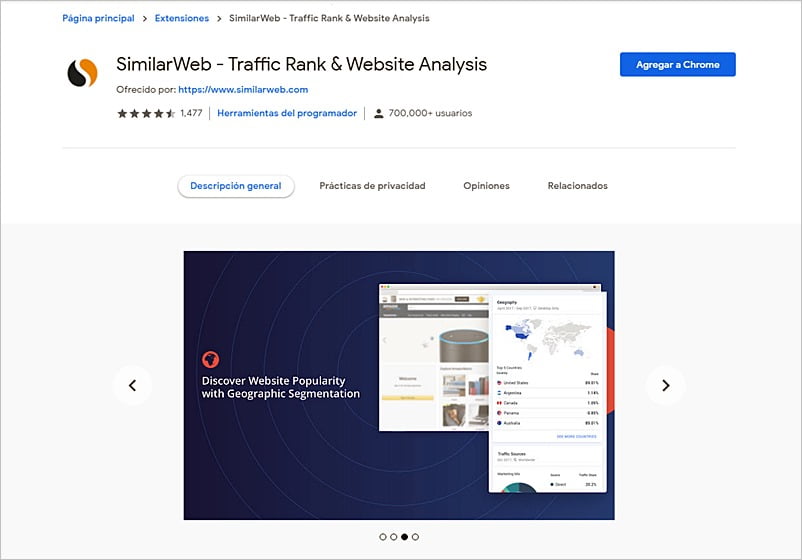Click the red logo in promo slide
Viewport: 802px width, 560px height.
click(x=210, y=359)
